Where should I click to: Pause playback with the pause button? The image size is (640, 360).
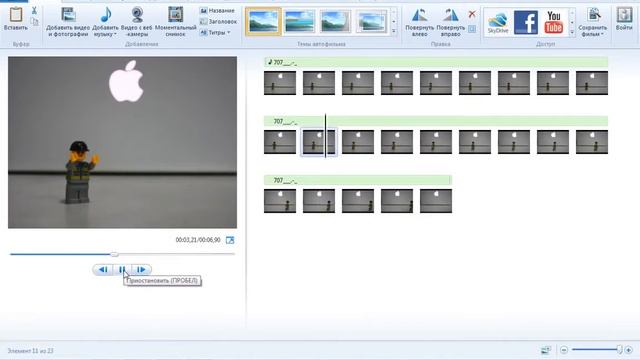122,269
